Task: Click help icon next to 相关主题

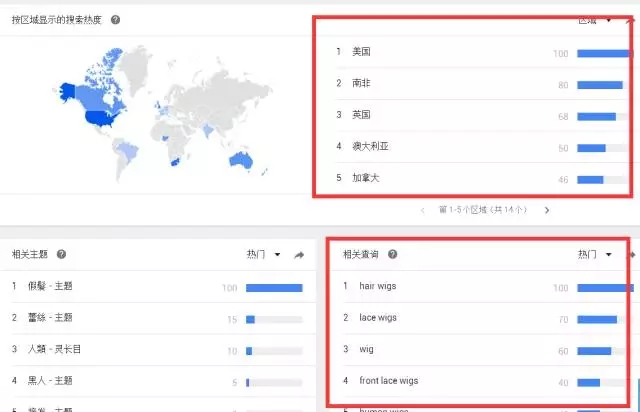Action: pos(62,255)
